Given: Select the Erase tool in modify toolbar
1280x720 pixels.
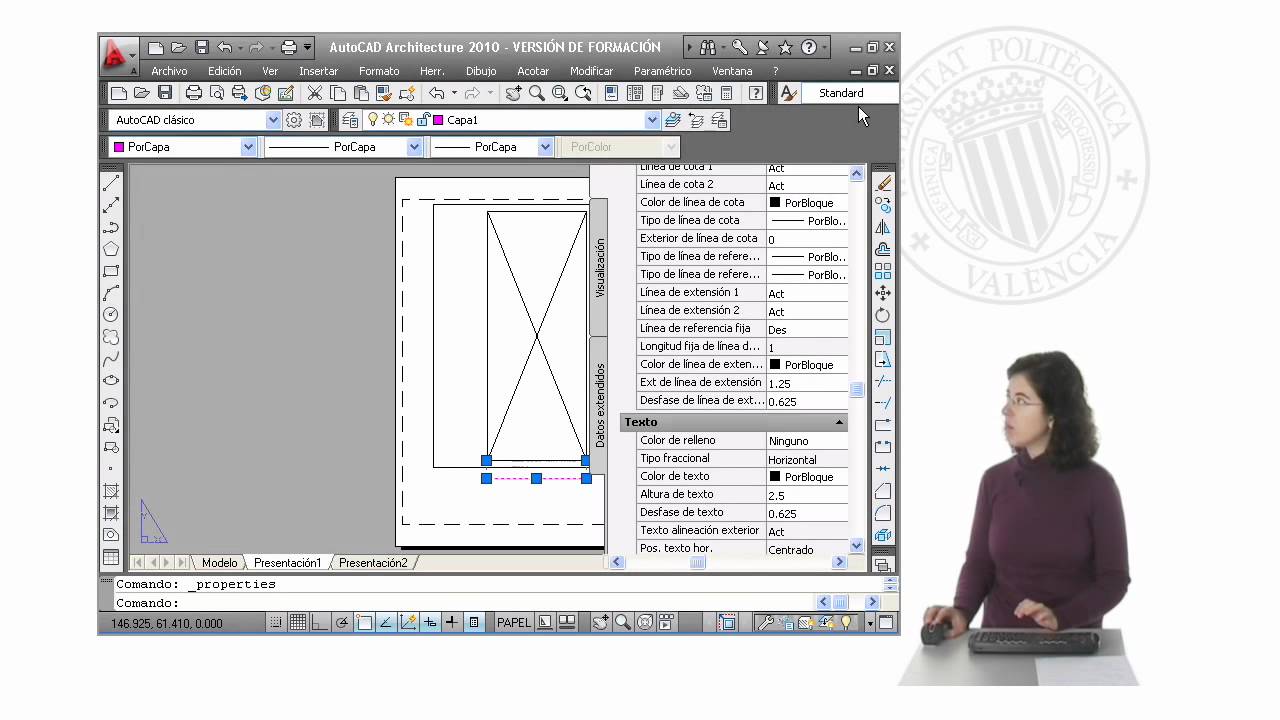Looking at the screenshot, I should click(x=883, y=183).
